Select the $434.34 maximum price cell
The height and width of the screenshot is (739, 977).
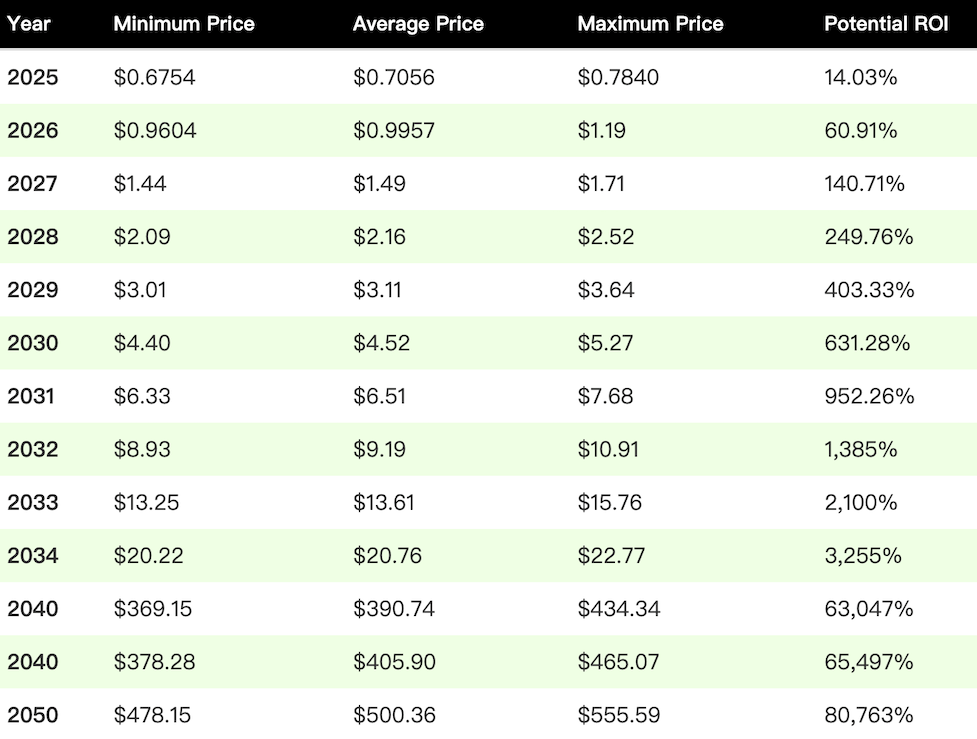(x=619, y=609)
